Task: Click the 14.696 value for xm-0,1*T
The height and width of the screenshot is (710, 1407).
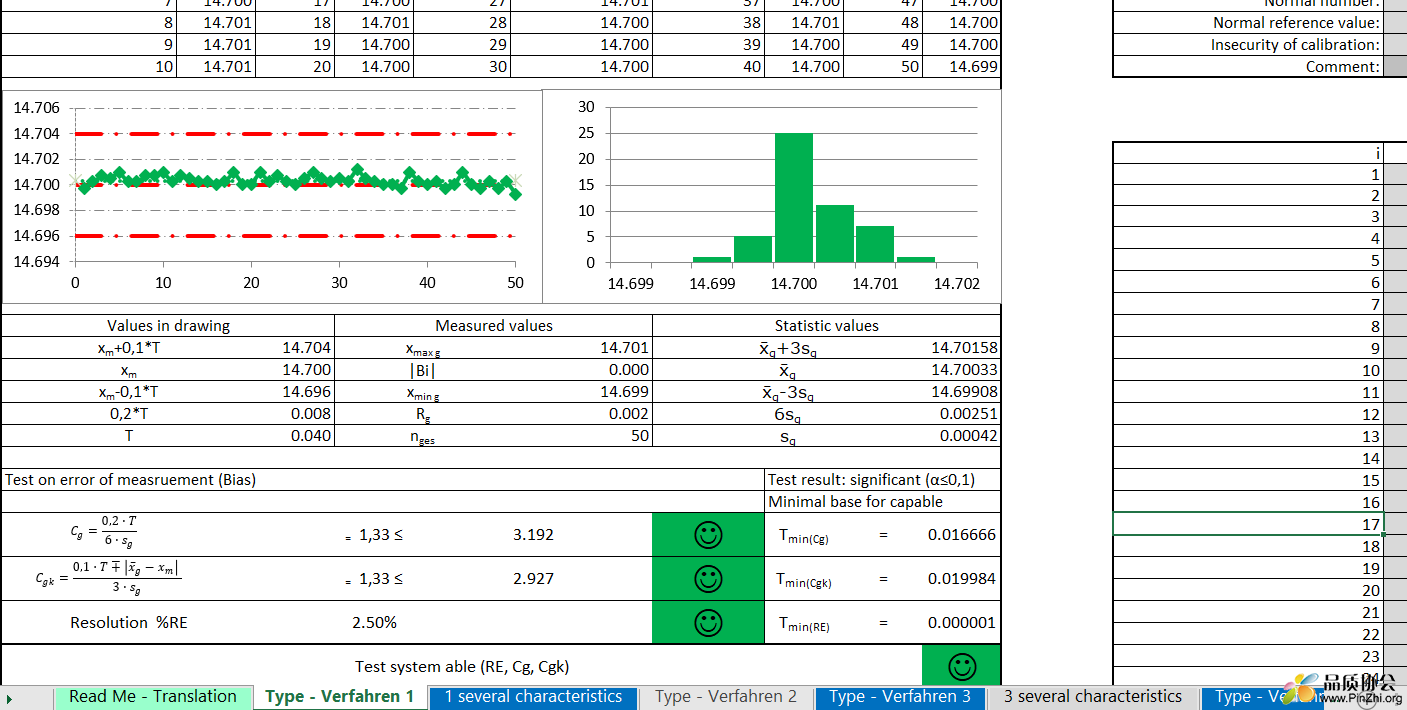Action: coord(307,392)
